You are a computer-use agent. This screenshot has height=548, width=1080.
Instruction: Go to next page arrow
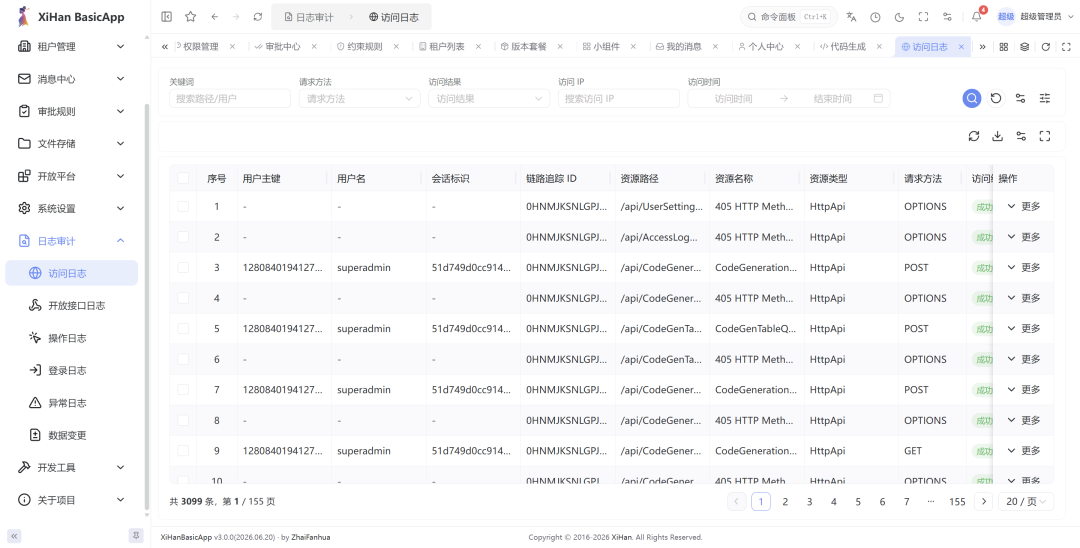click(x=984, y=502)
